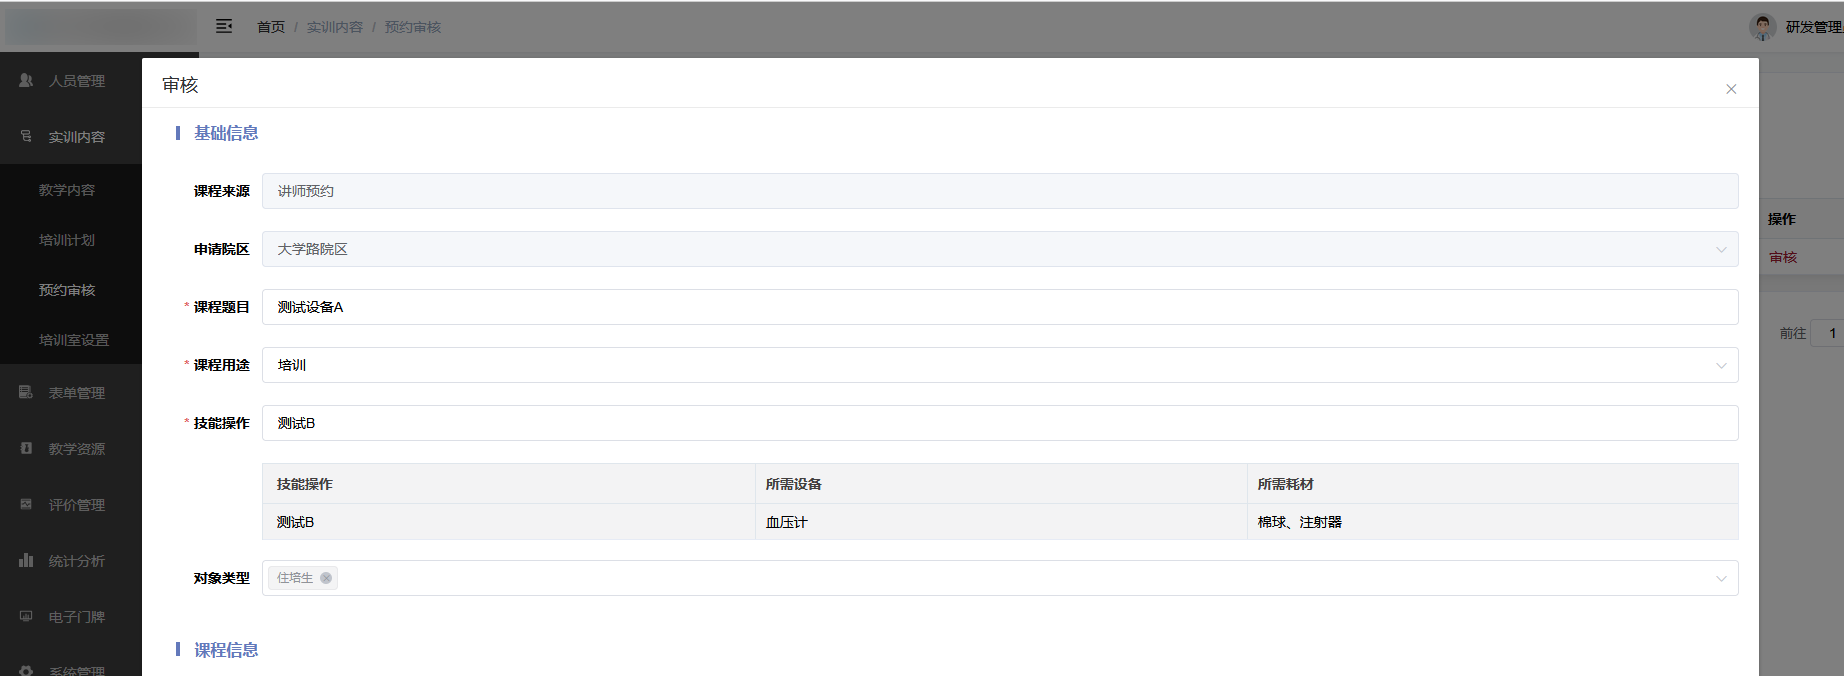Click the 课程题目 input with 测试设备A
This screenshot has height=676, width=1844.
click(1000, 307)
